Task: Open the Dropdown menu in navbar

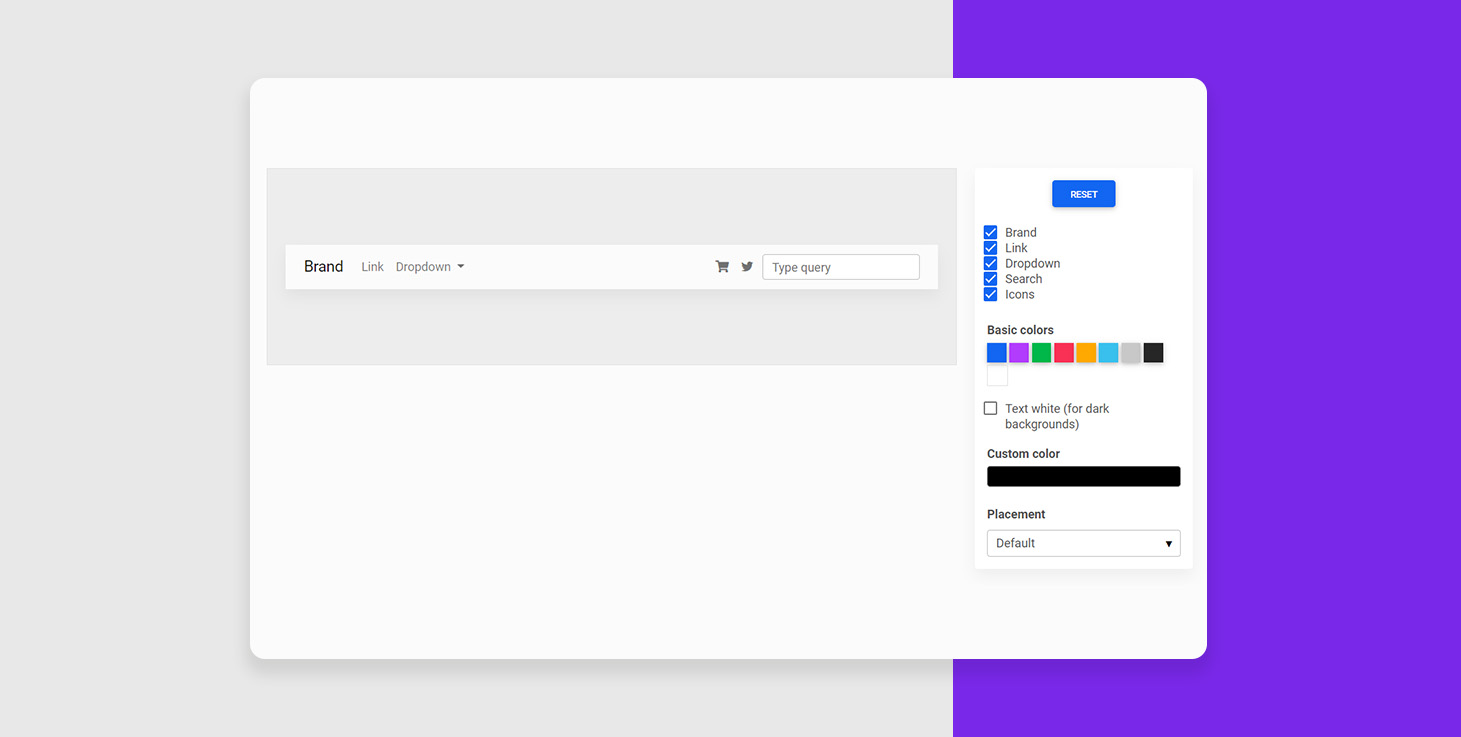Action: pos(430,267)
